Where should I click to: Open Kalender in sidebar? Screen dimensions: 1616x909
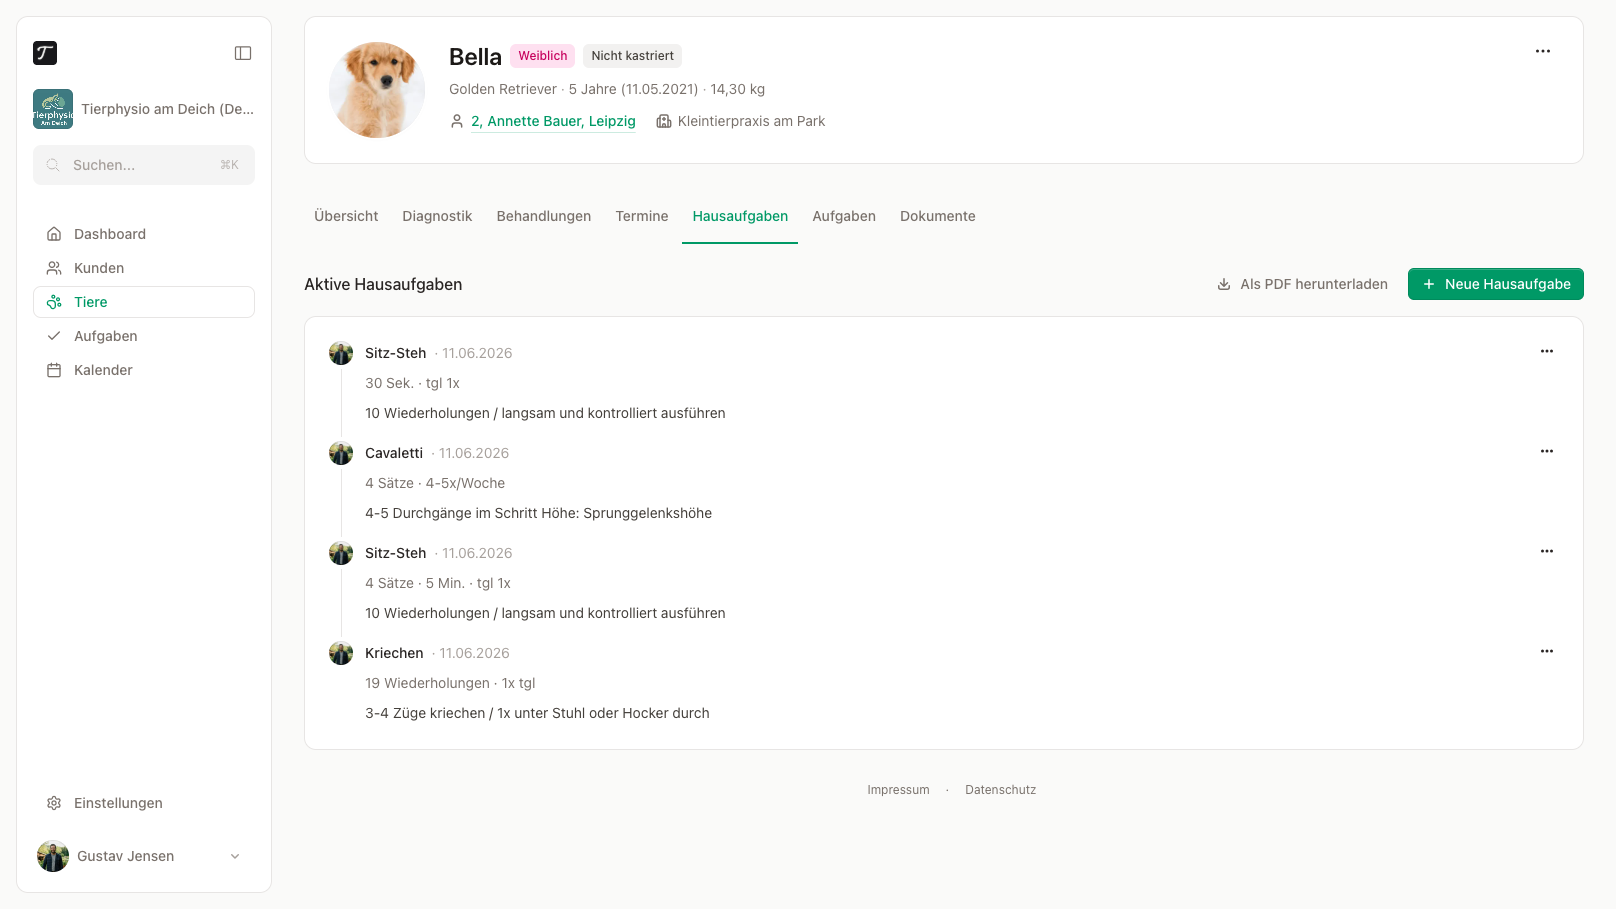tap(144, 370)
